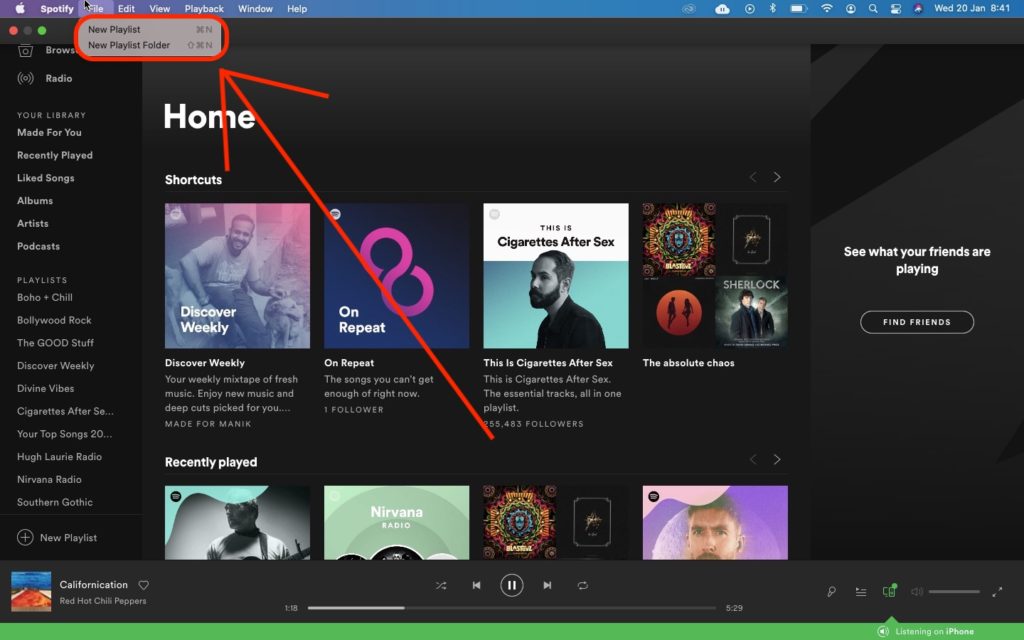1024x640 pixels.
Task: Open the Playback menu
Action: tap(204, 8)
